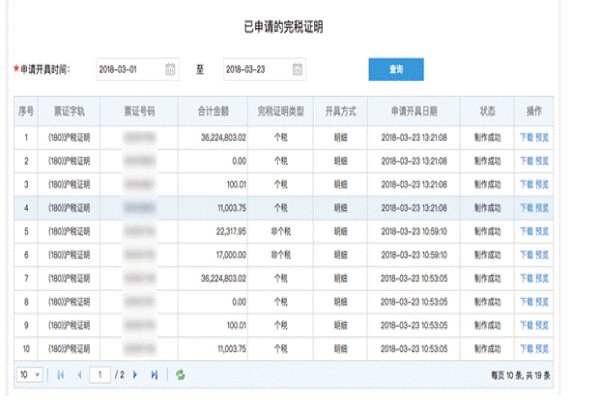This screenshot has width=600, height=400.
Task: Click 预览 link in row 8
Action: coord(542,302)
